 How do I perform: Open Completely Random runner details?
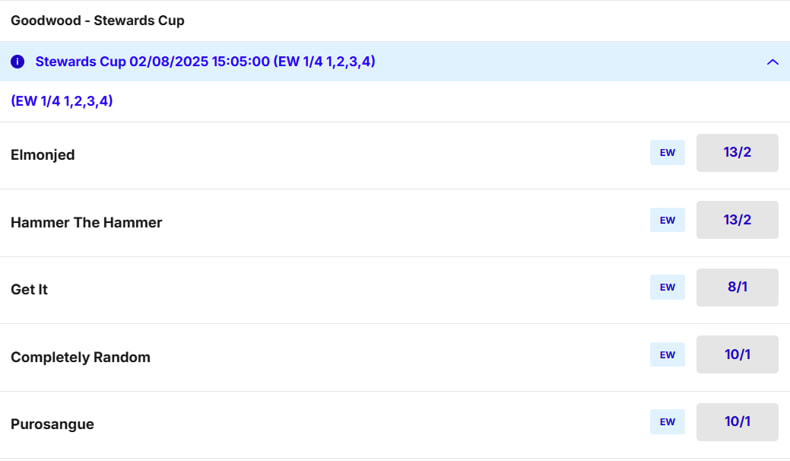coord(80,357)
